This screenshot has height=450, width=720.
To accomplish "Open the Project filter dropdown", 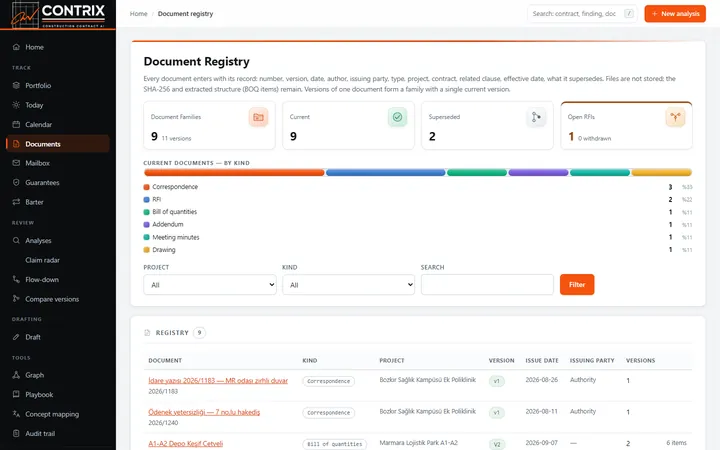I will tap(210, 285).
